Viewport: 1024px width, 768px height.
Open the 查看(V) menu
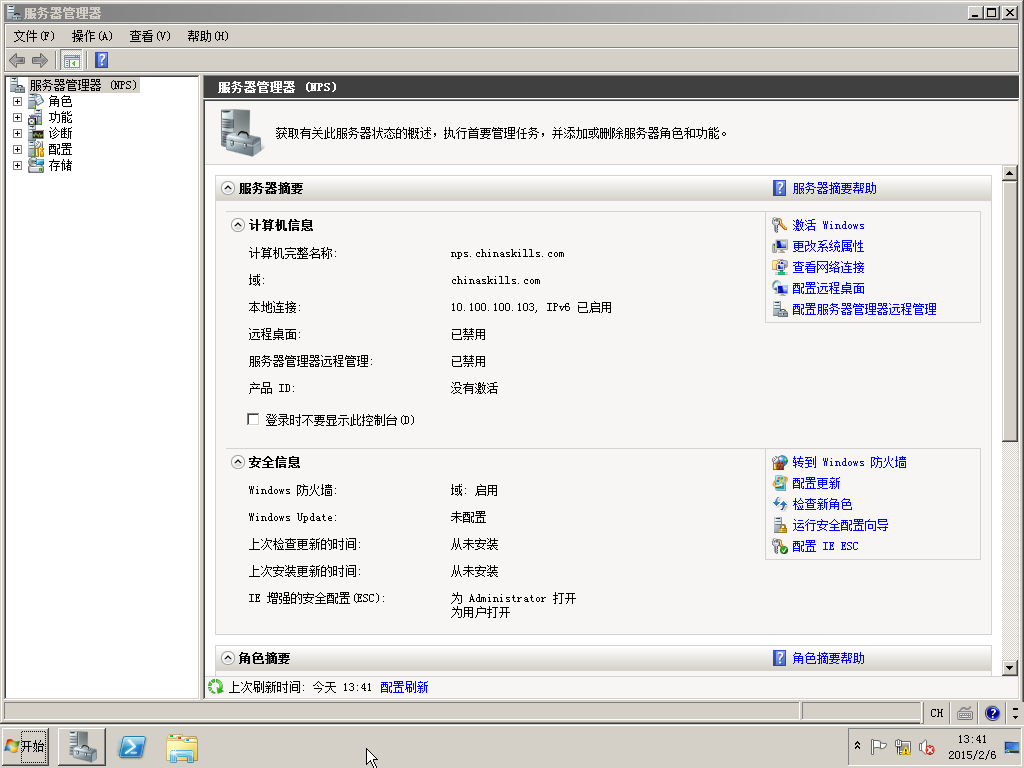(150, 36)
